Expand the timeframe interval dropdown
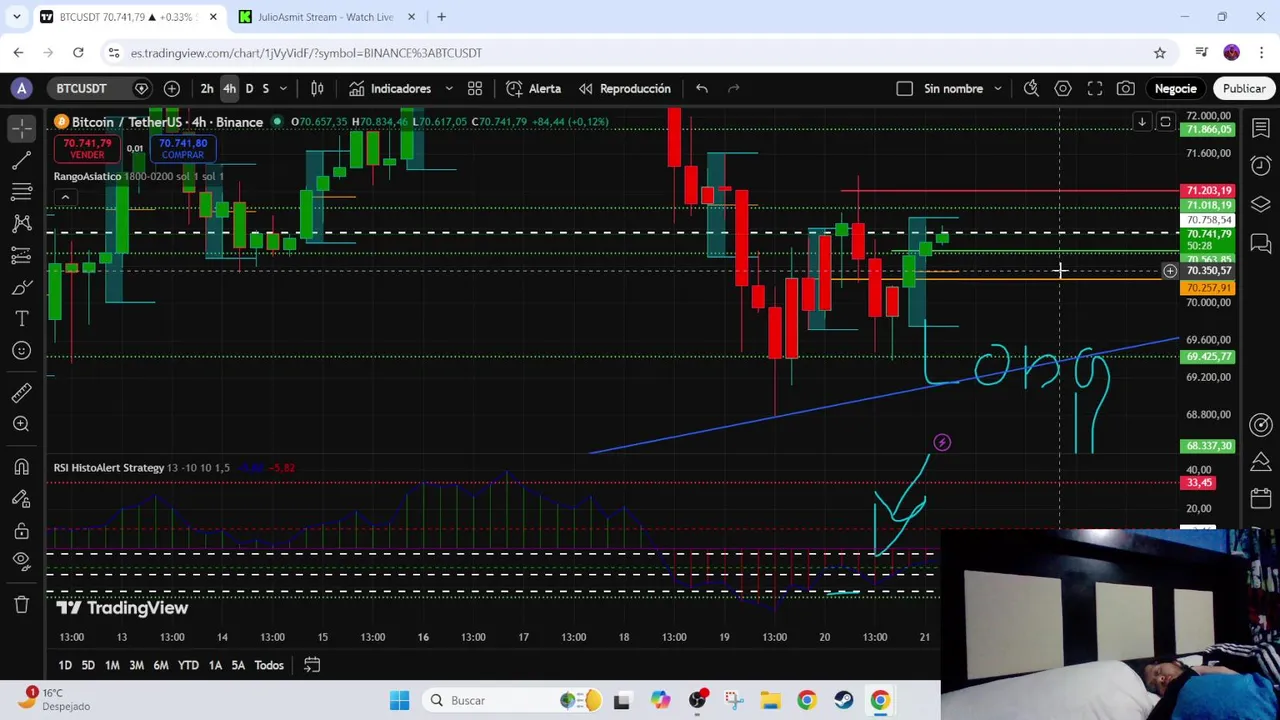The image size is (1280, 720). click(283, 88)
